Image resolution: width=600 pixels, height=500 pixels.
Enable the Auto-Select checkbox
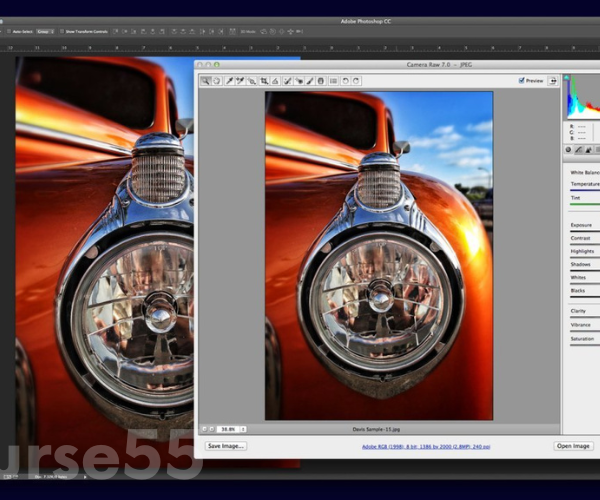tap(9, 31)
